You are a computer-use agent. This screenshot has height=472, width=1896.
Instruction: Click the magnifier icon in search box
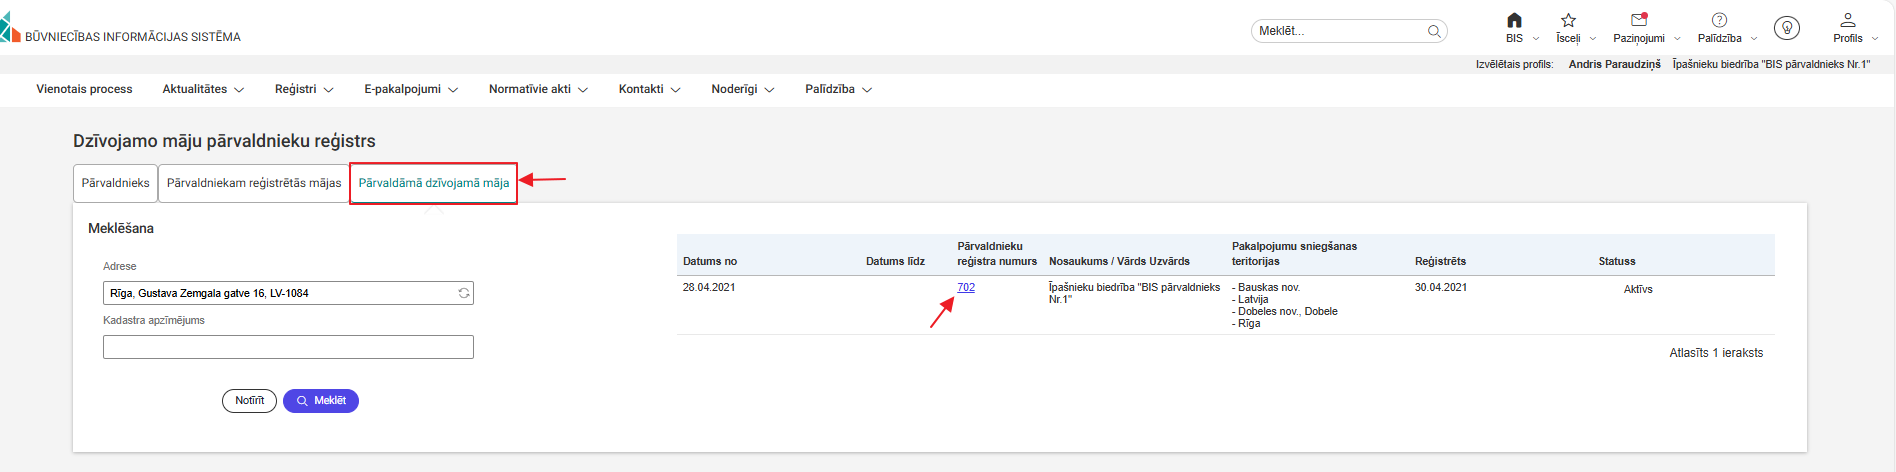(x=1434, y=31)
